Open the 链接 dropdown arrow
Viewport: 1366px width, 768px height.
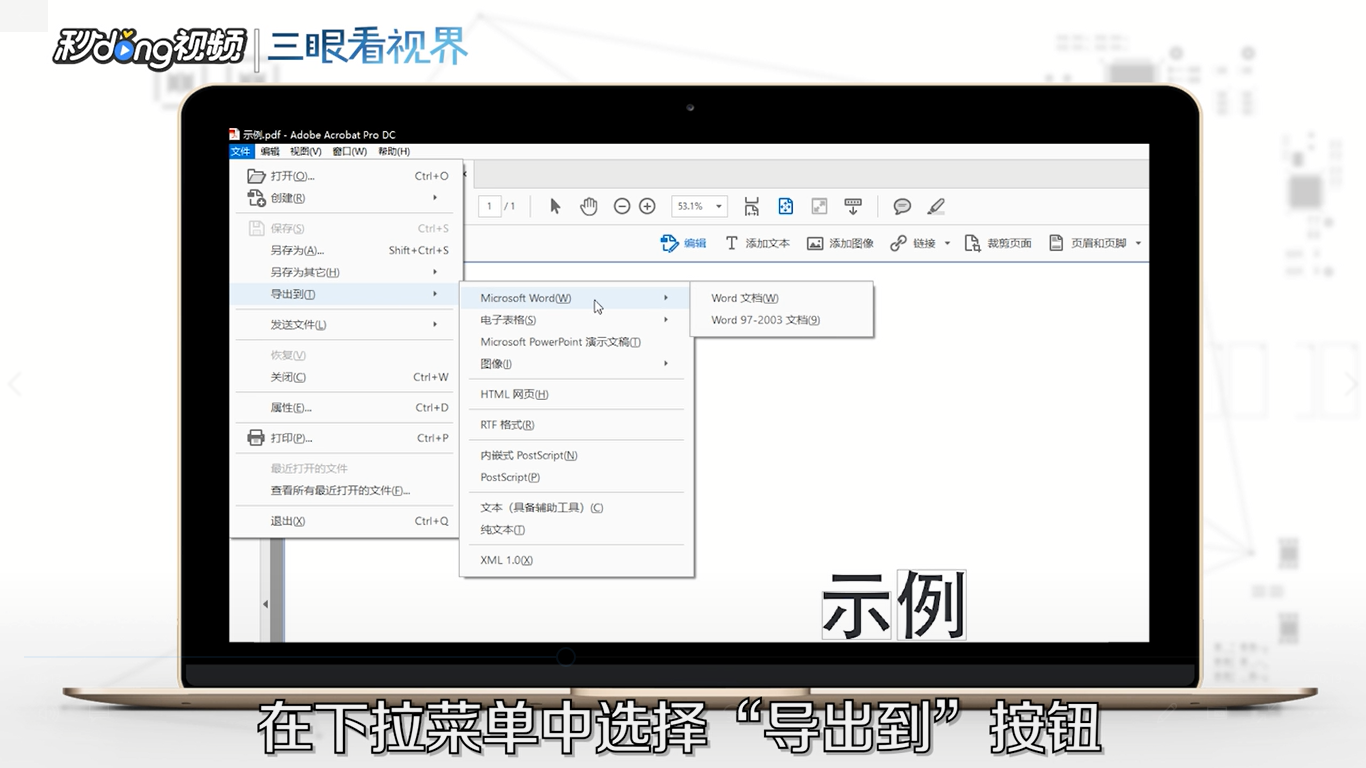947,243
